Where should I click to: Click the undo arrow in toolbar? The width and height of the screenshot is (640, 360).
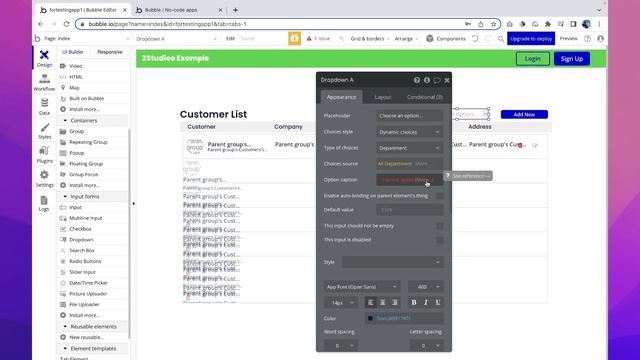pos(475,38)
